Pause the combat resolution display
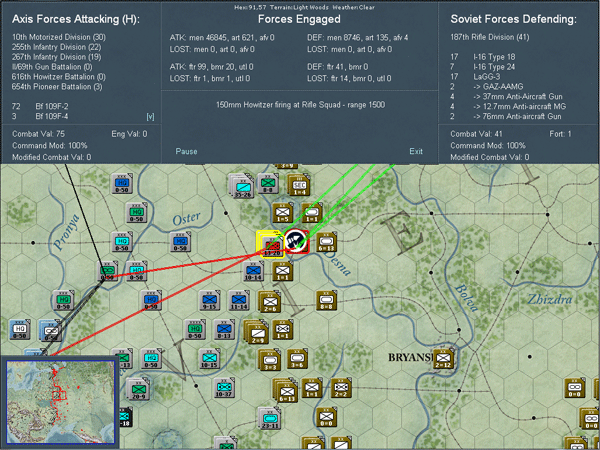Screen dimensions: 600x450 [186, 151]
